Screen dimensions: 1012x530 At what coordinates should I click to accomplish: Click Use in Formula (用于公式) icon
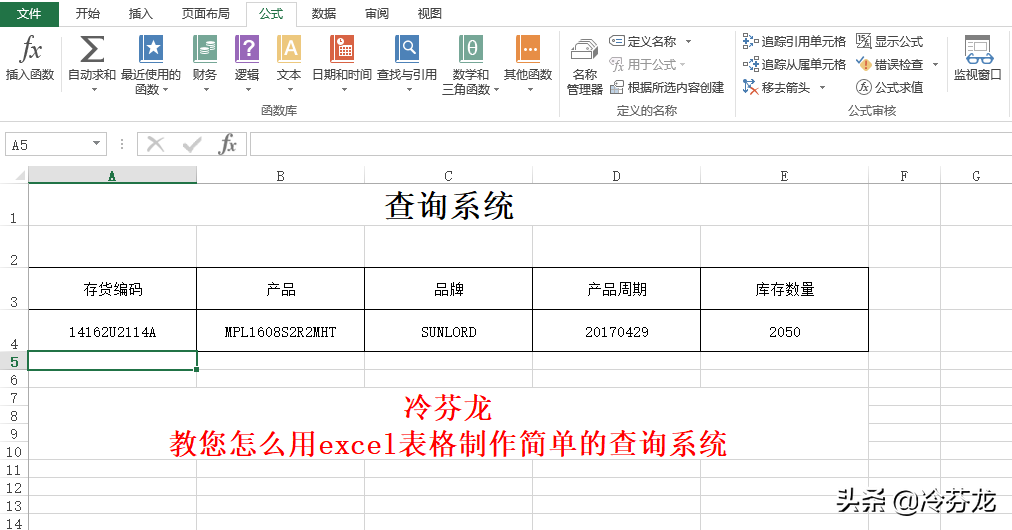[616, 64]
